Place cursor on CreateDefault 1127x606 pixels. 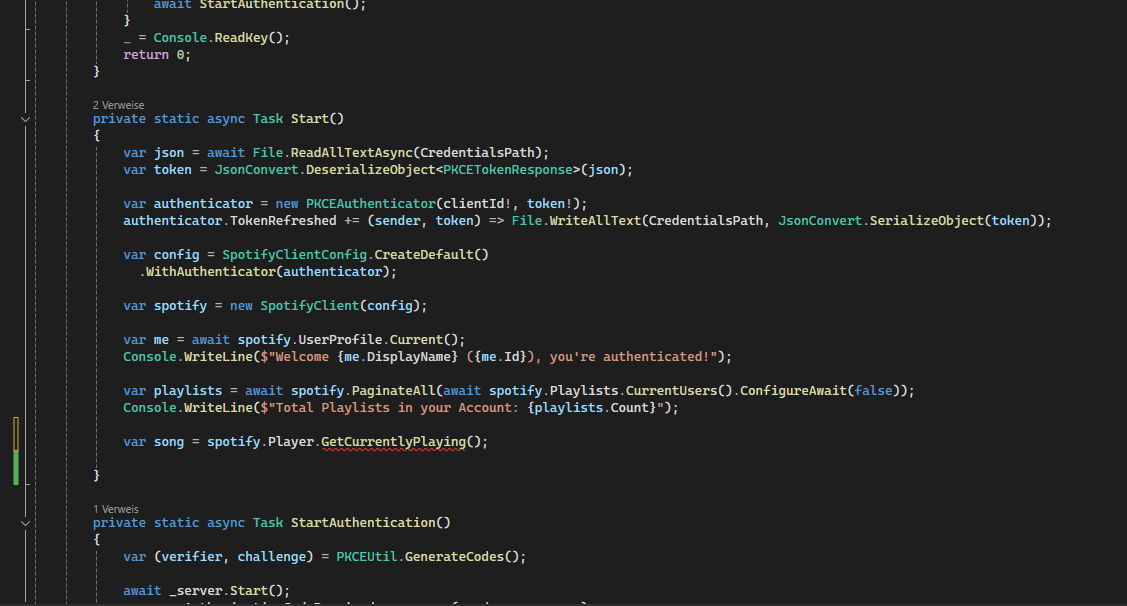tap(424, 254)
